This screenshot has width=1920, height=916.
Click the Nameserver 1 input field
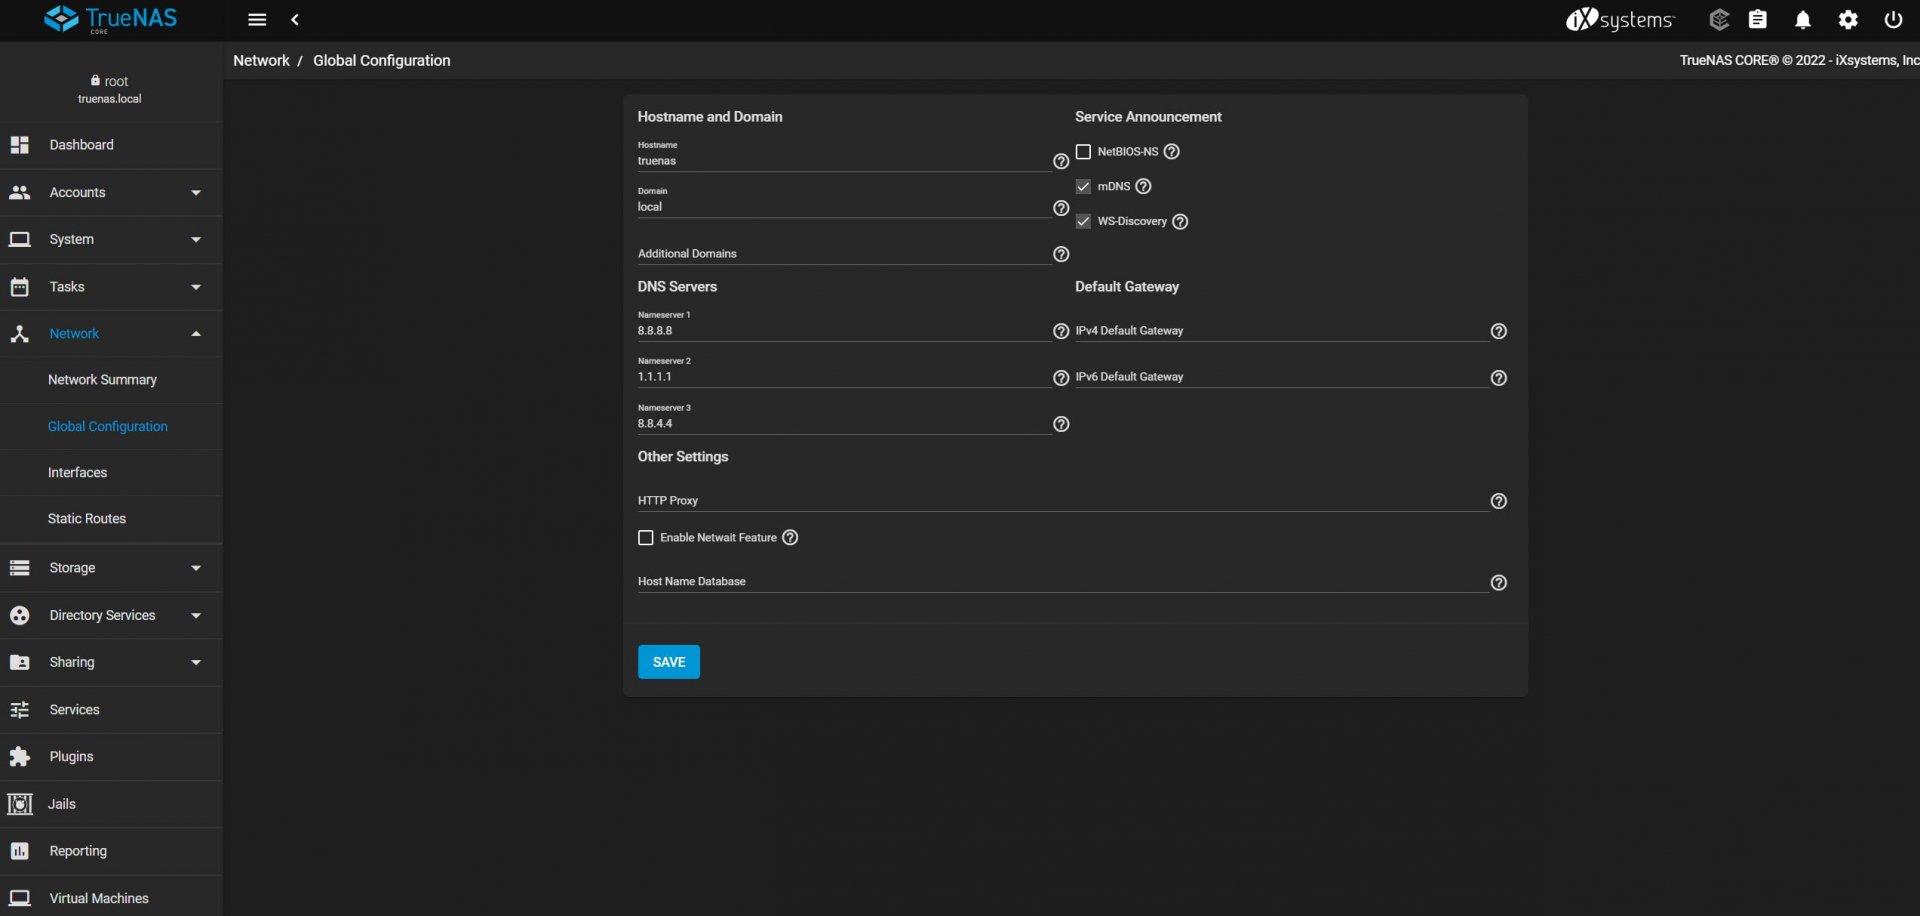click(x=840, y=331)
